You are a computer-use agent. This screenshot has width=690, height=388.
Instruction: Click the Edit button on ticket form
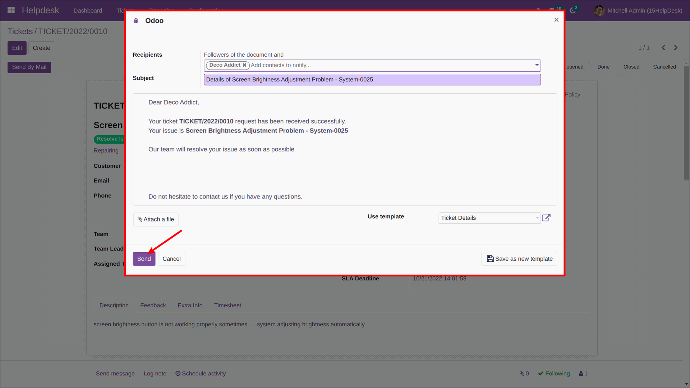(17, 48)
